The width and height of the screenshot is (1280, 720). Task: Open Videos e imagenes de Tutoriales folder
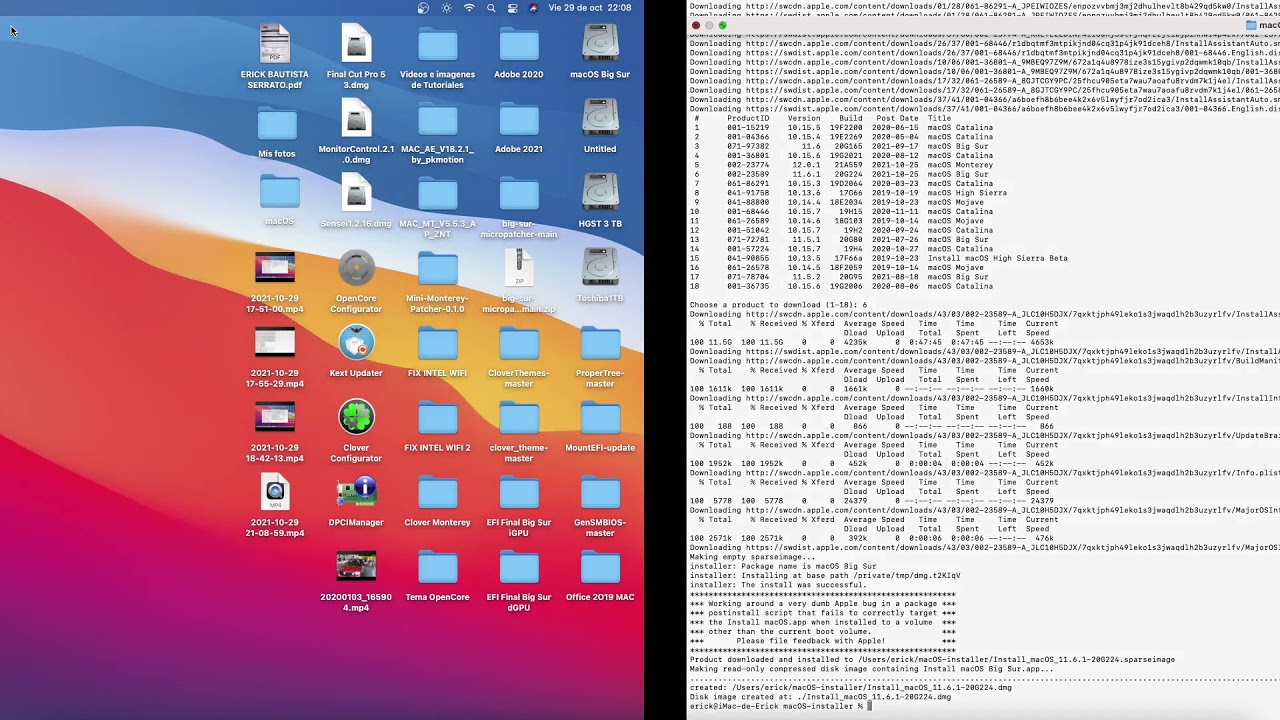pyautogui.click(x=437, y=45)
